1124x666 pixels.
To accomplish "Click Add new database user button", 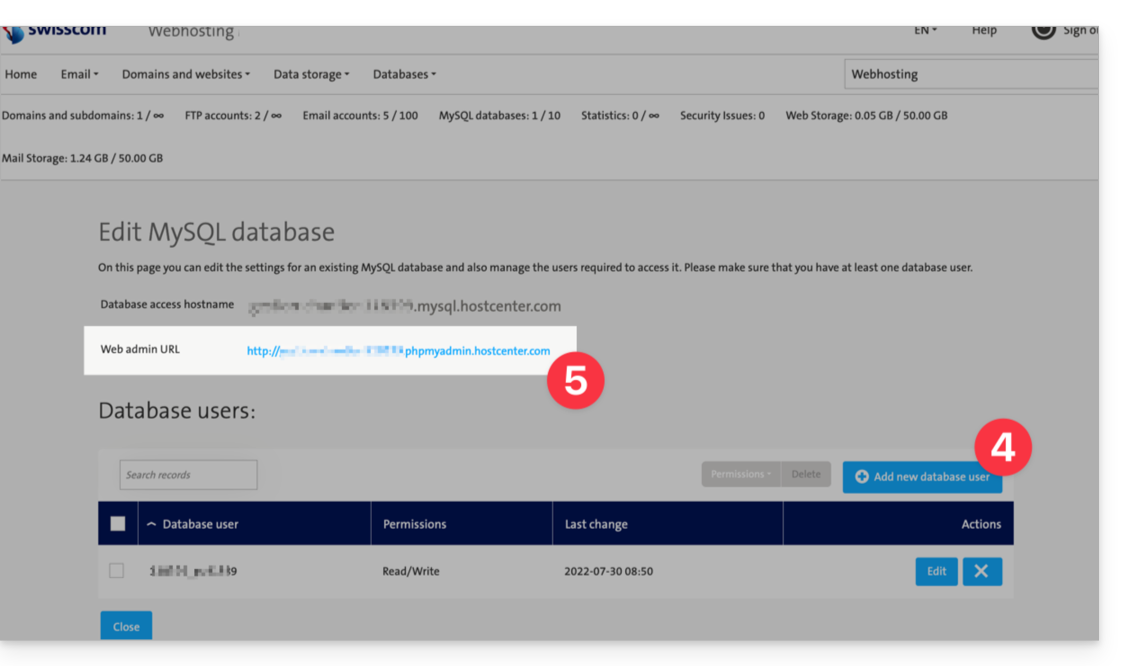I will click(x=922, y=477).
